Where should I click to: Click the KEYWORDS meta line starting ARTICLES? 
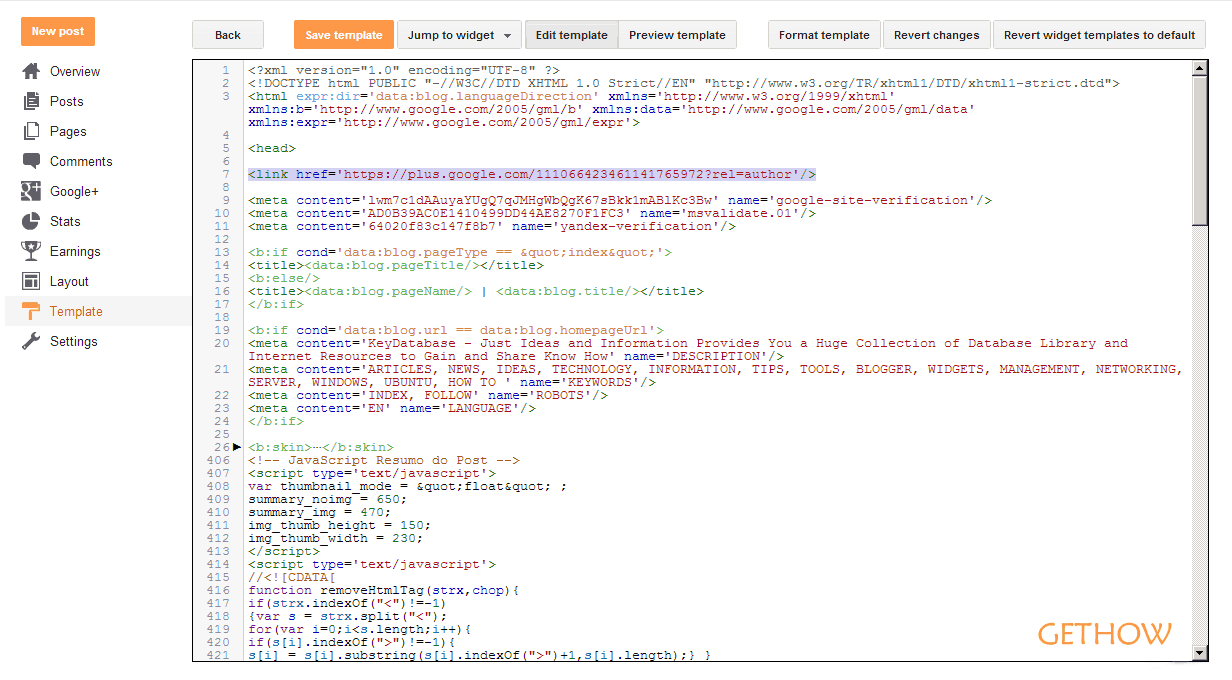715,375
